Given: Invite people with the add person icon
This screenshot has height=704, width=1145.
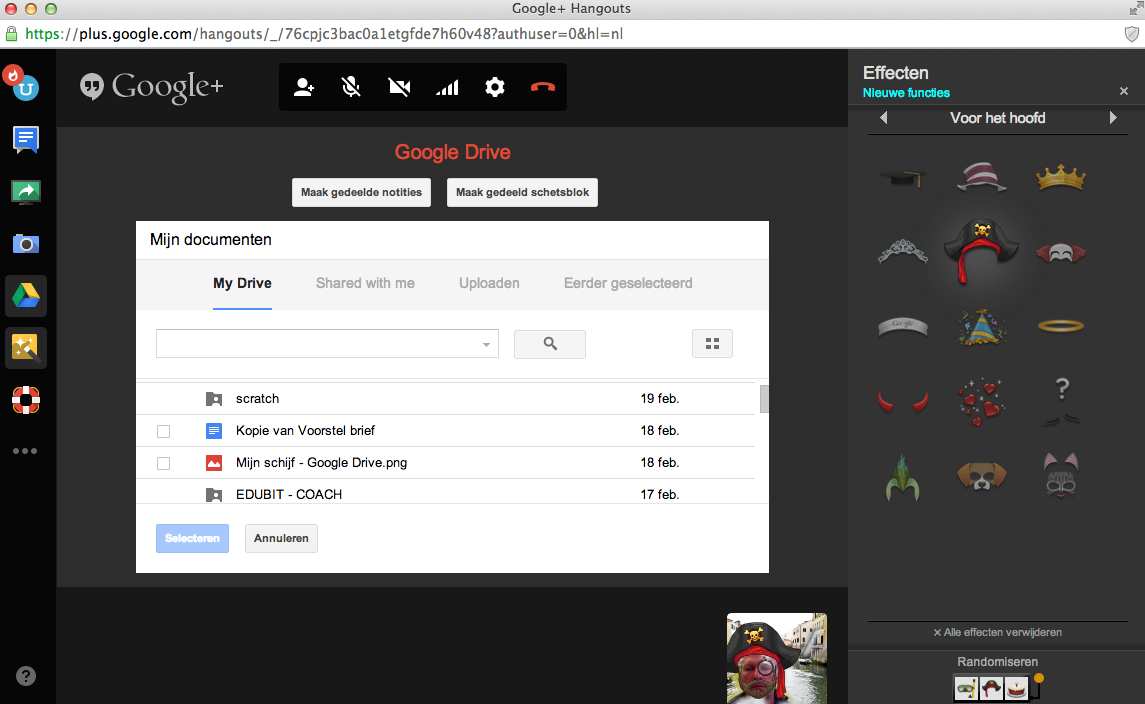Looking at the screenshot, I should [x=304, y=88].
